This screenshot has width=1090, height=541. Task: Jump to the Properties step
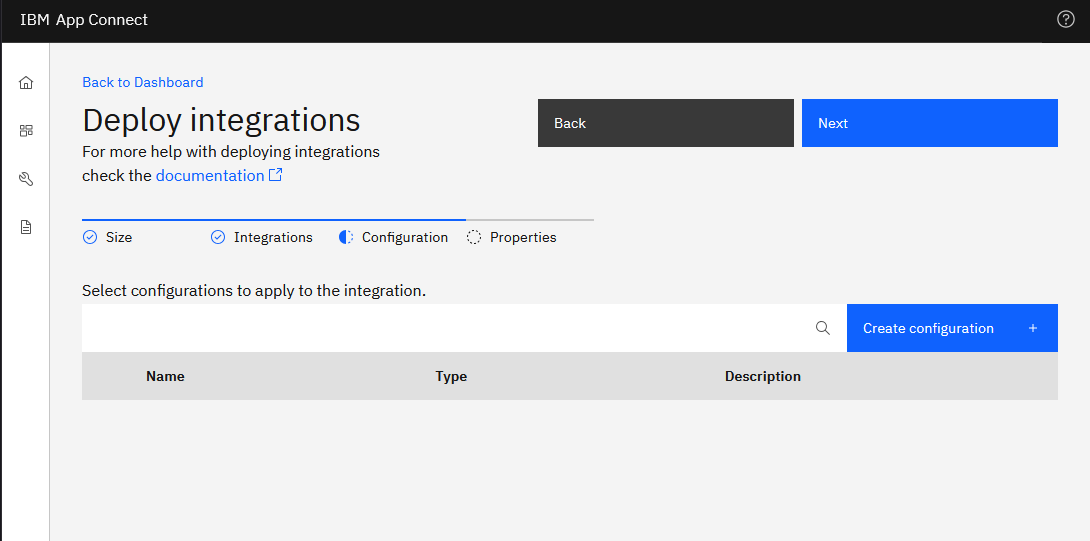coord(523,237)
